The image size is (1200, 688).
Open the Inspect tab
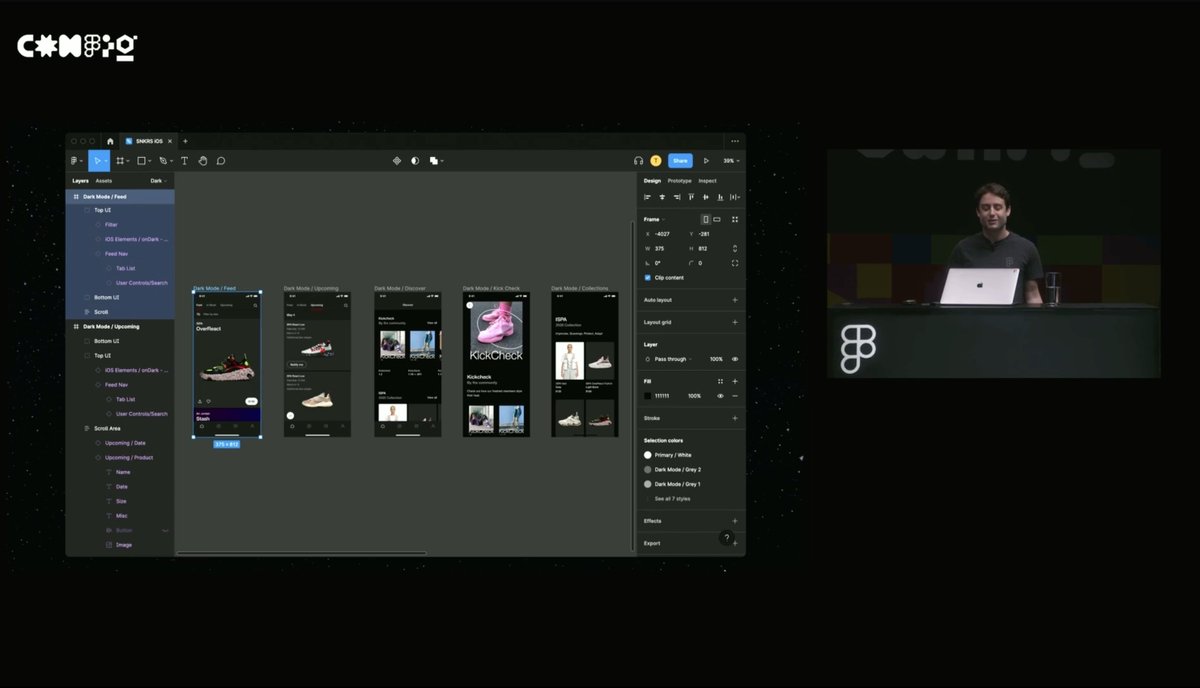tap(707, 181)
